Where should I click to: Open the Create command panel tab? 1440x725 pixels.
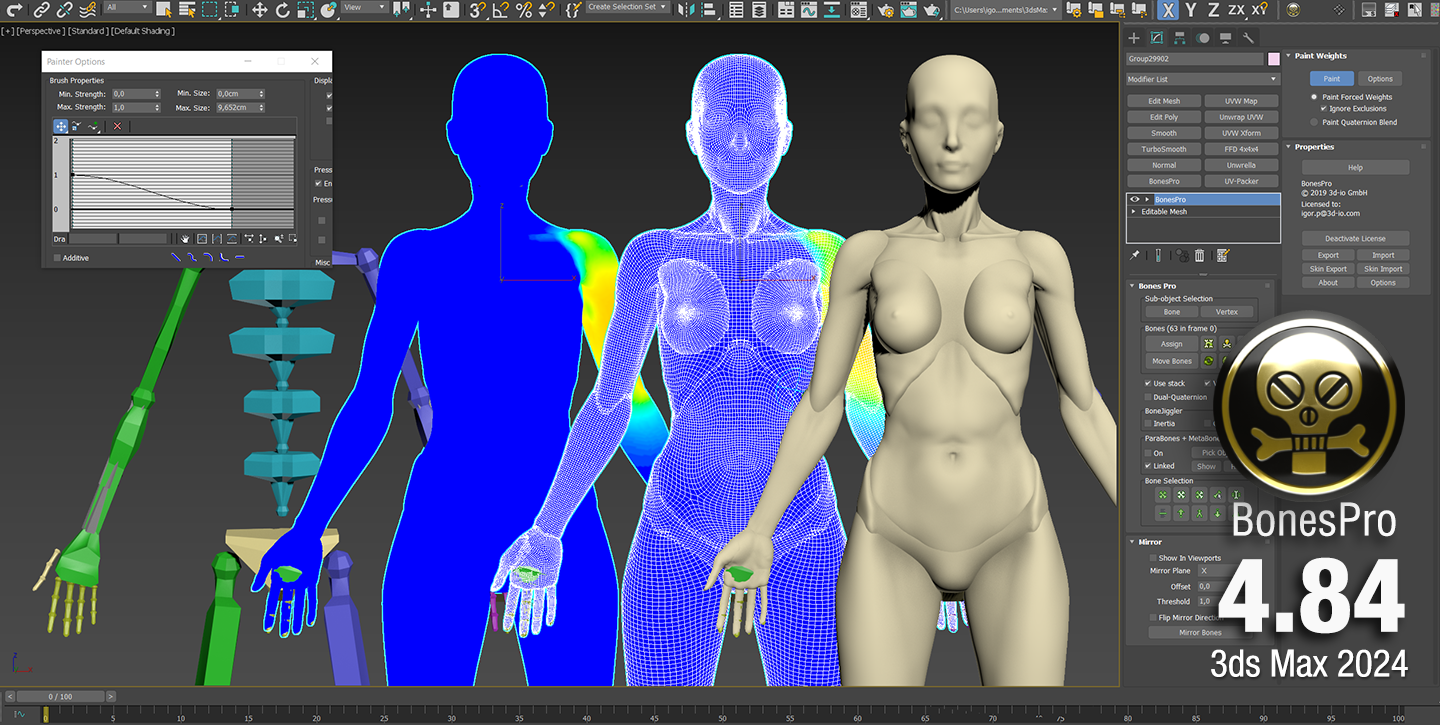click(x=1134, y=38)
